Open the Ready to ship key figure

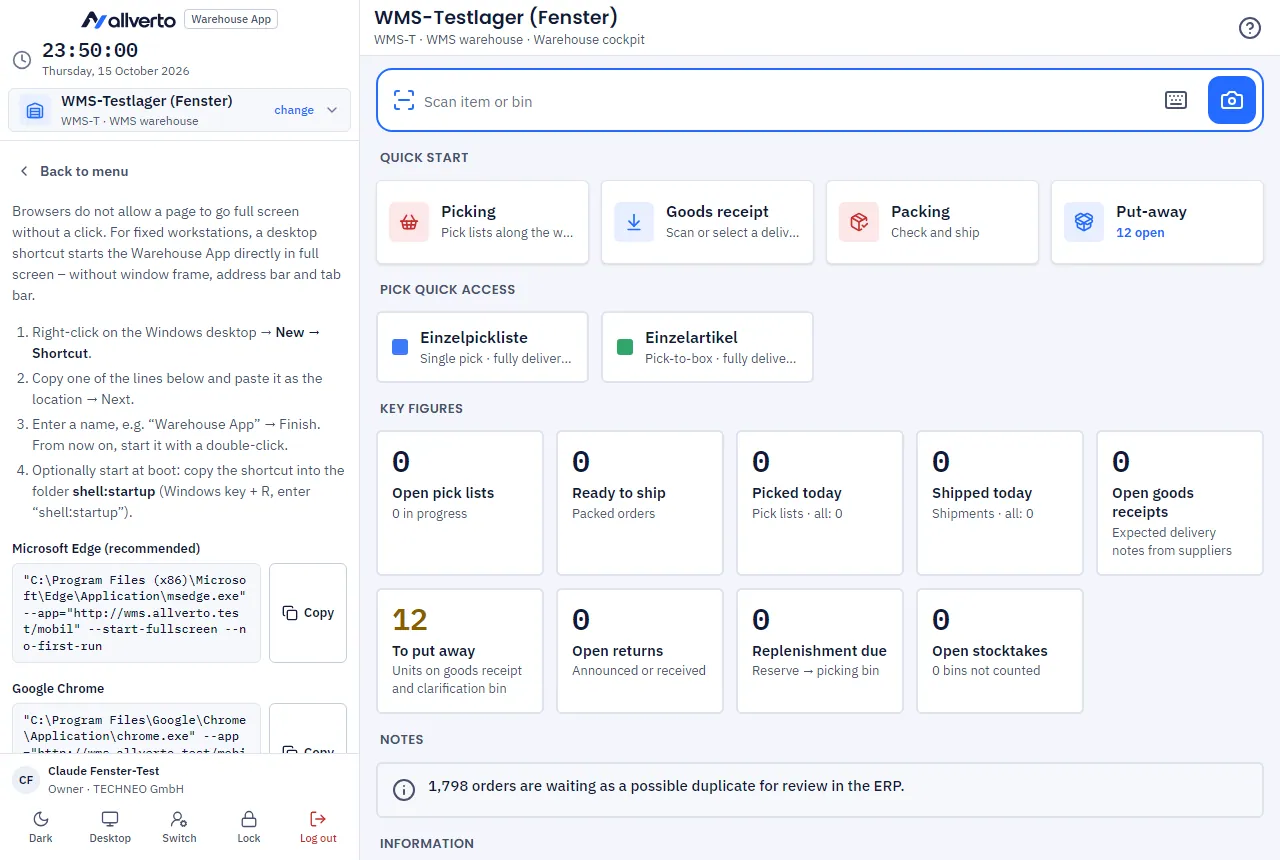tap(640, 503)
